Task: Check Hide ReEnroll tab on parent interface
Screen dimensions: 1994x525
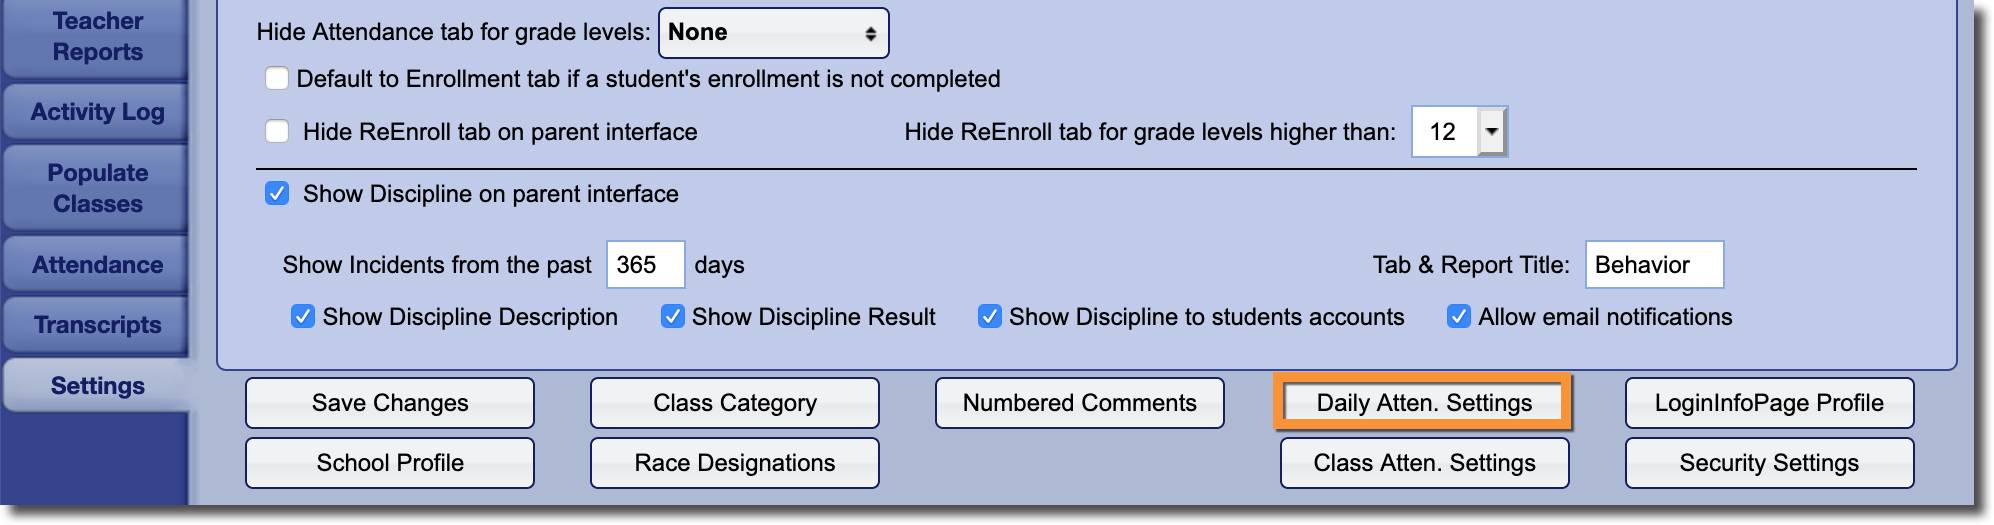Action: (277, 132)
